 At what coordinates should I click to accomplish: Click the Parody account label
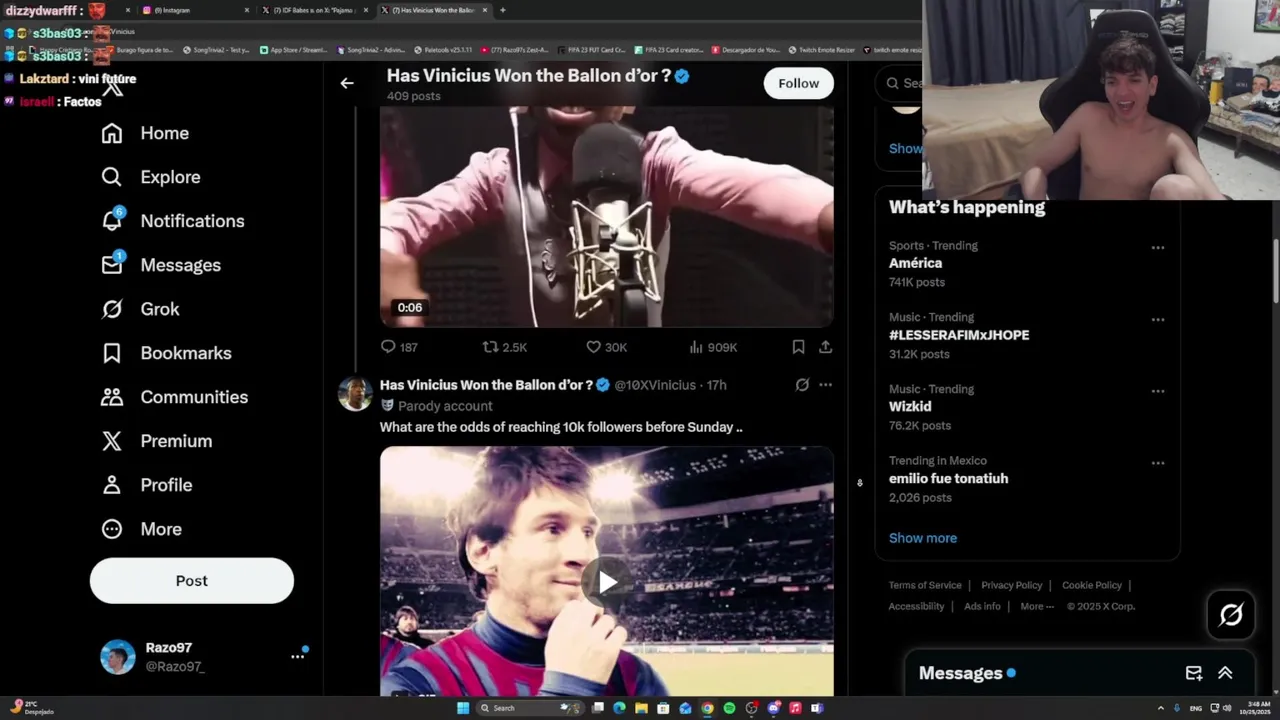(445, 406)
